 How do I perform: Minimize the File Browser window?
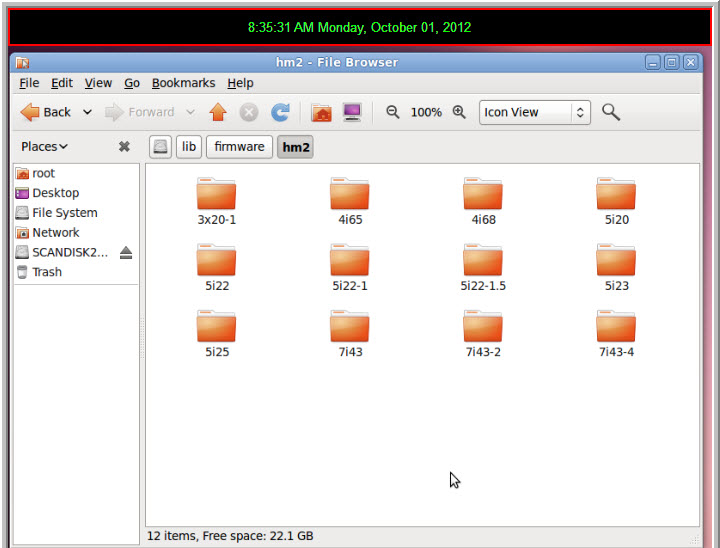coord(652,62)
